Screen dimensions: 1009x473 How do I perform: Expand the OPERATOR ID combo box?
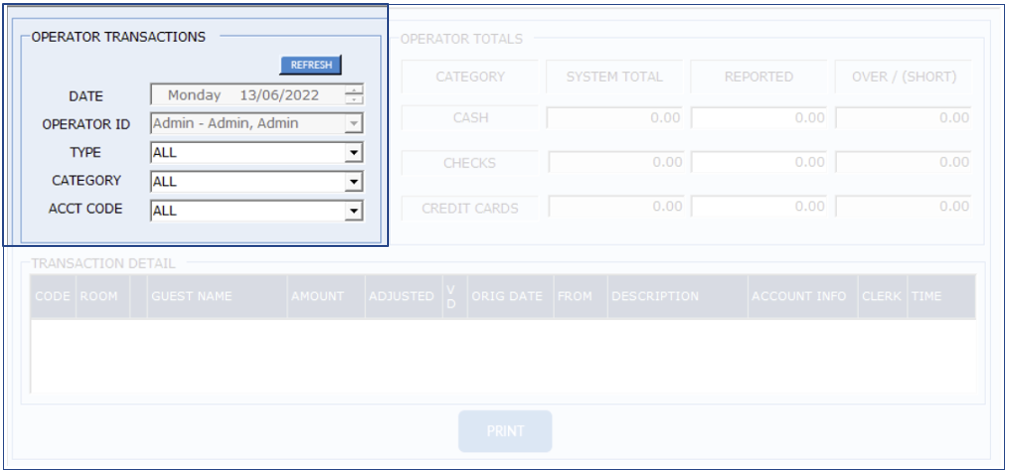coord(352,124)
